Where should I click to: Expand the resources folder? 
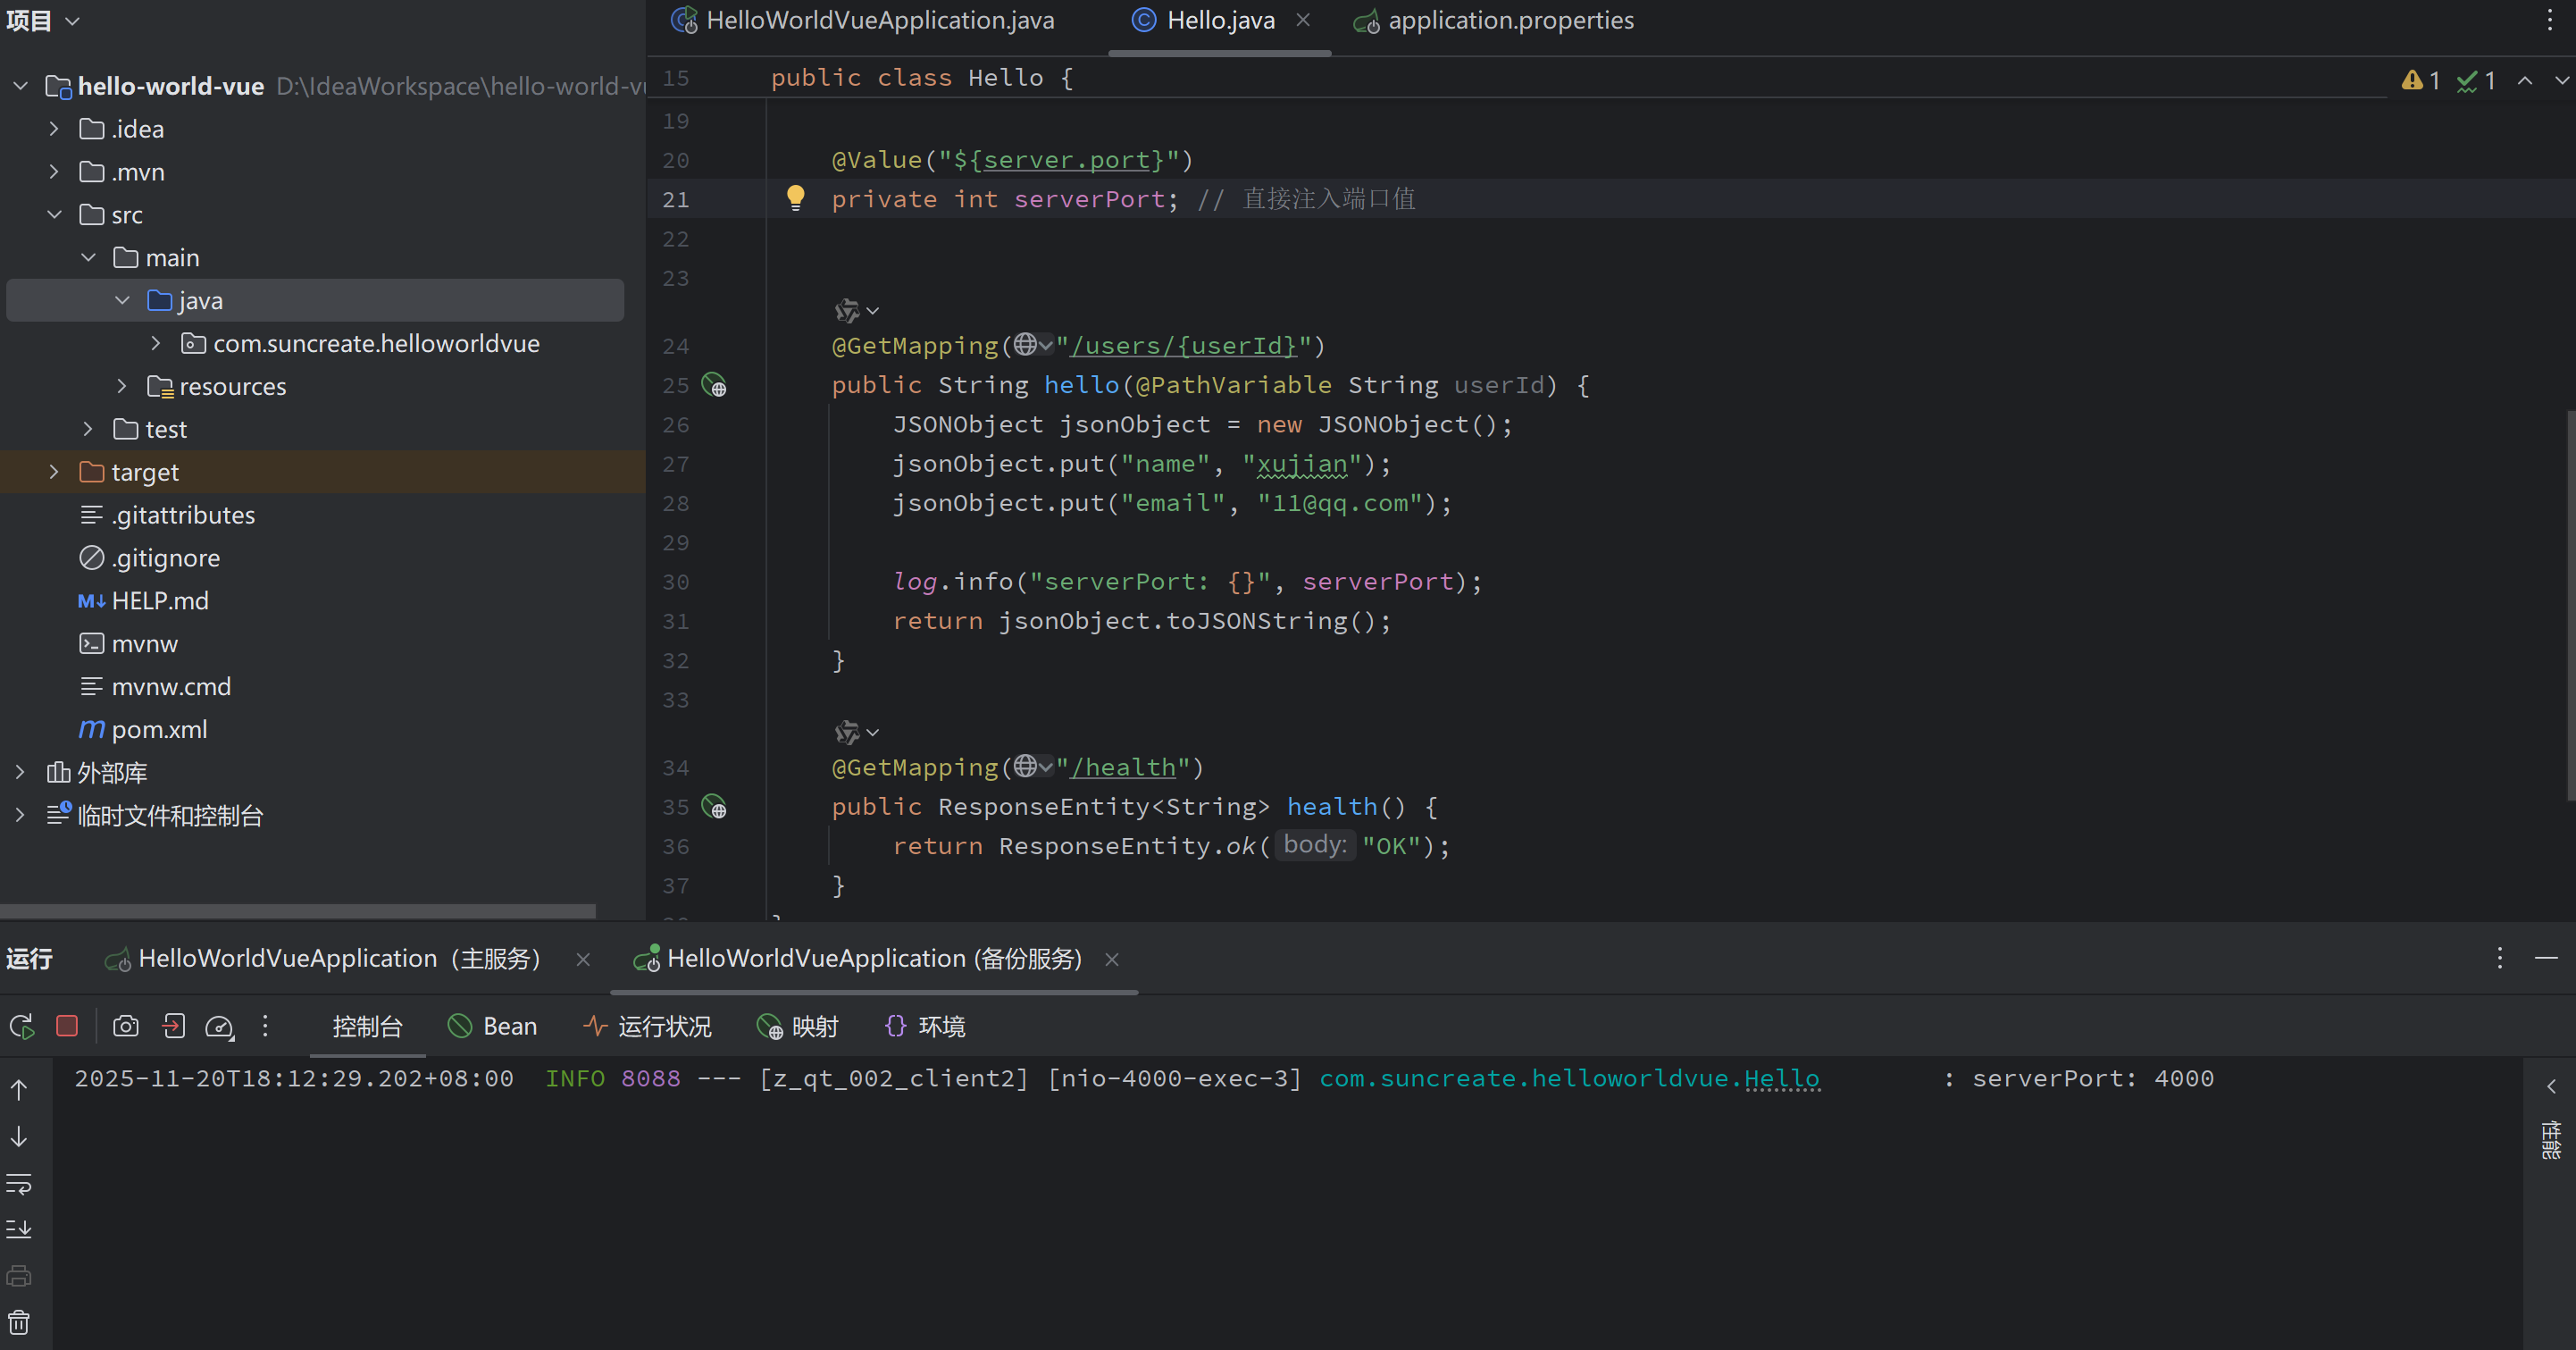[121, 386]
